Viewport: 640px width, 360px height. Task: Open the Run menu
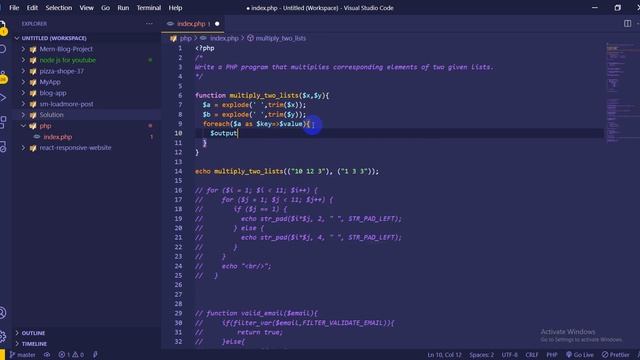123,8
